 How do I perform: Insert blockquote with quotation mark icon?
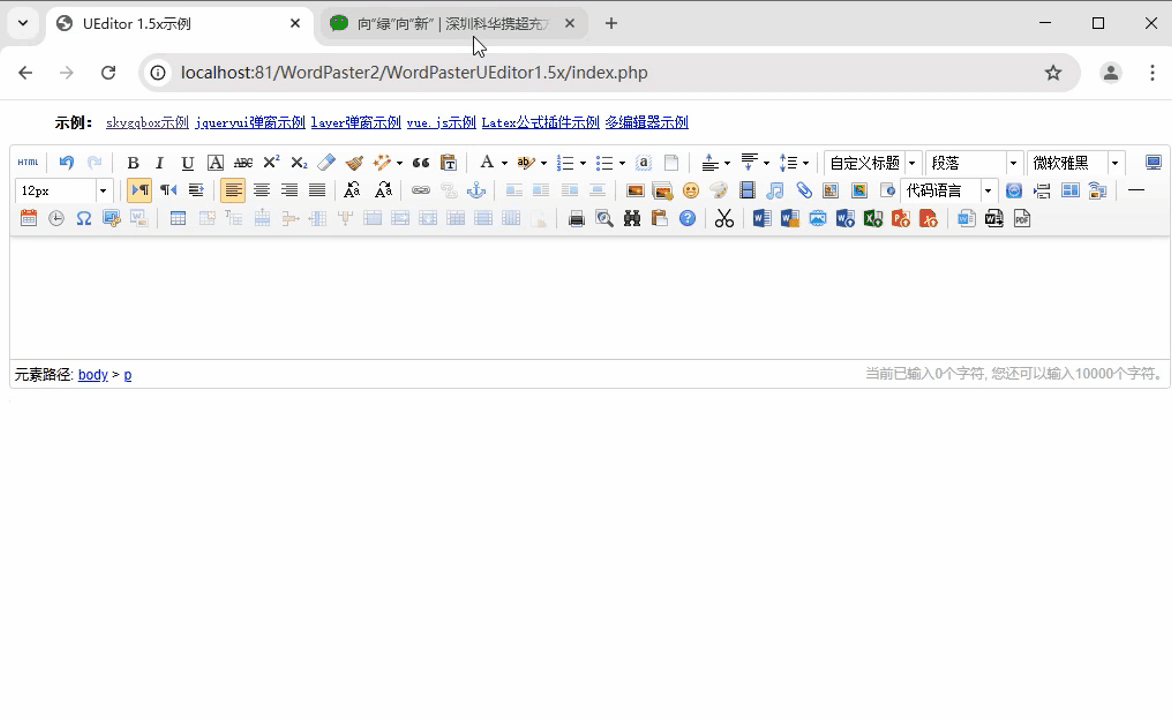coord(421,163)
